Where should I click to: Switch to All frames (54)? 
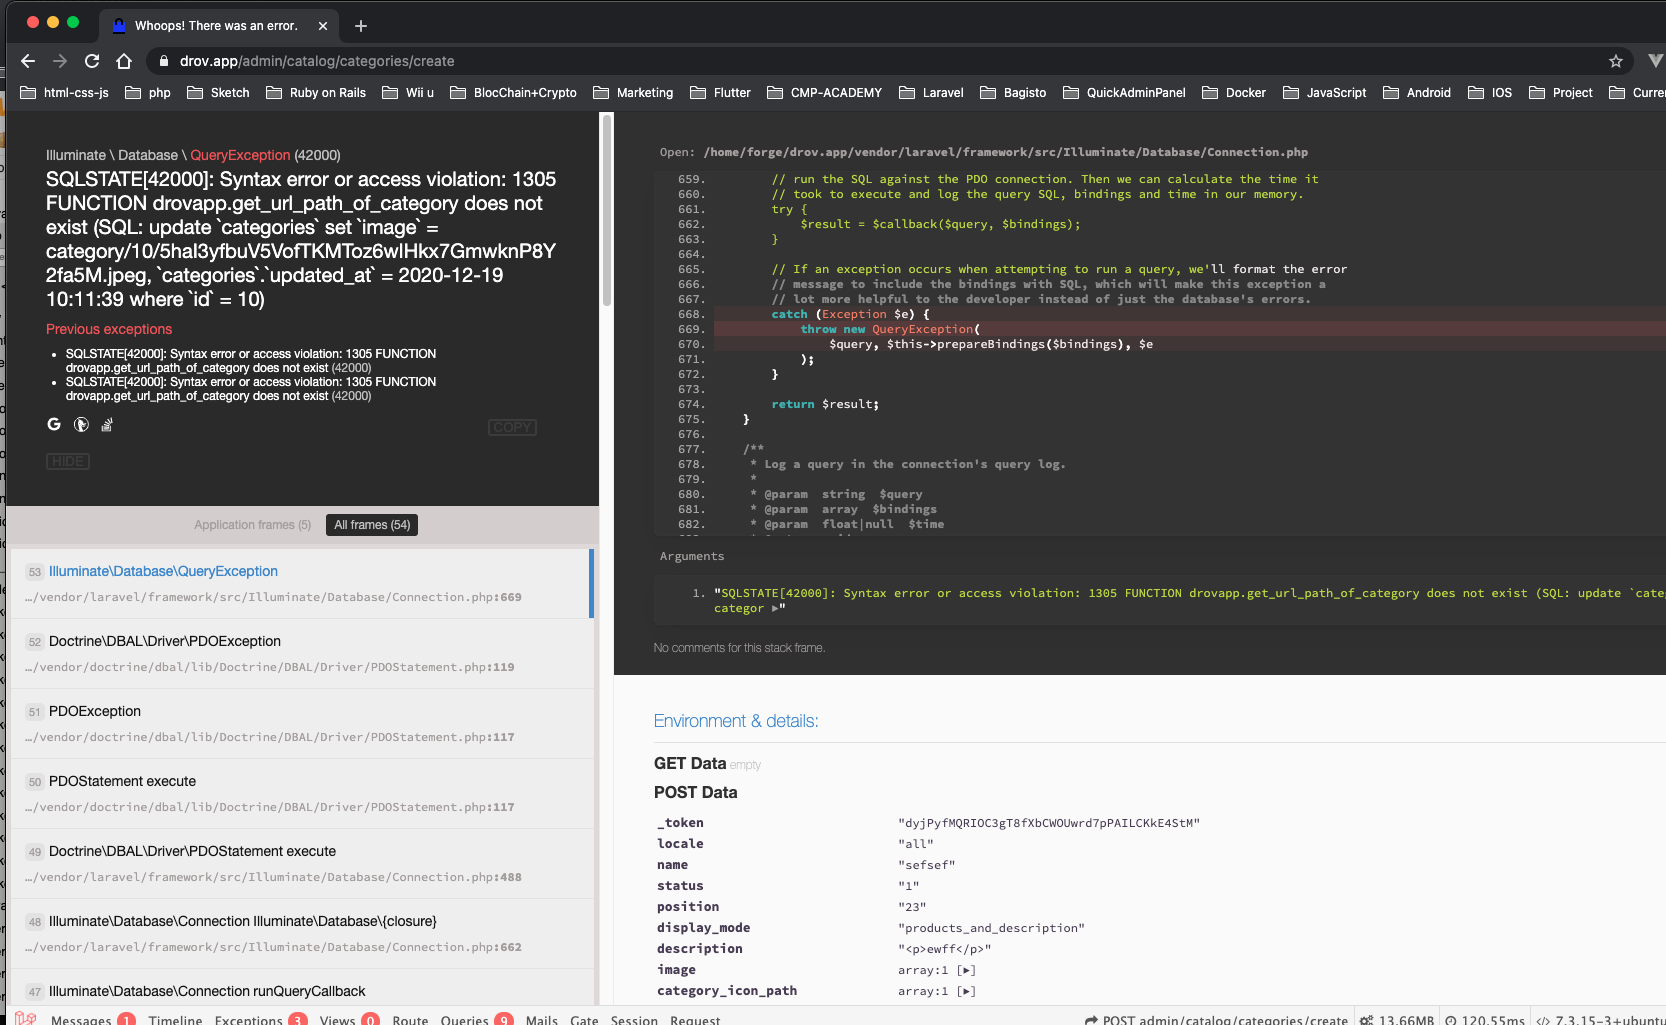(x=372, y=525)
